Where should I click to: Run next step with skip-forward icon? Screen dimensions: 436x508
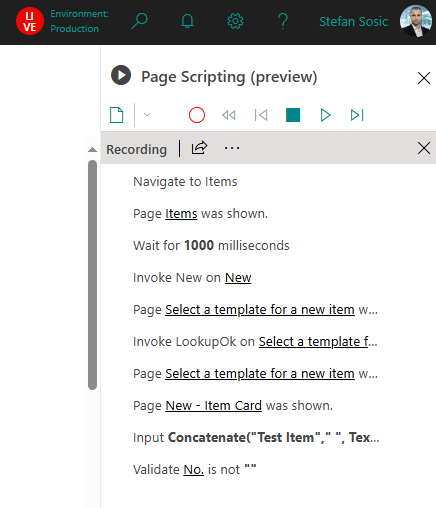[357, 115]
